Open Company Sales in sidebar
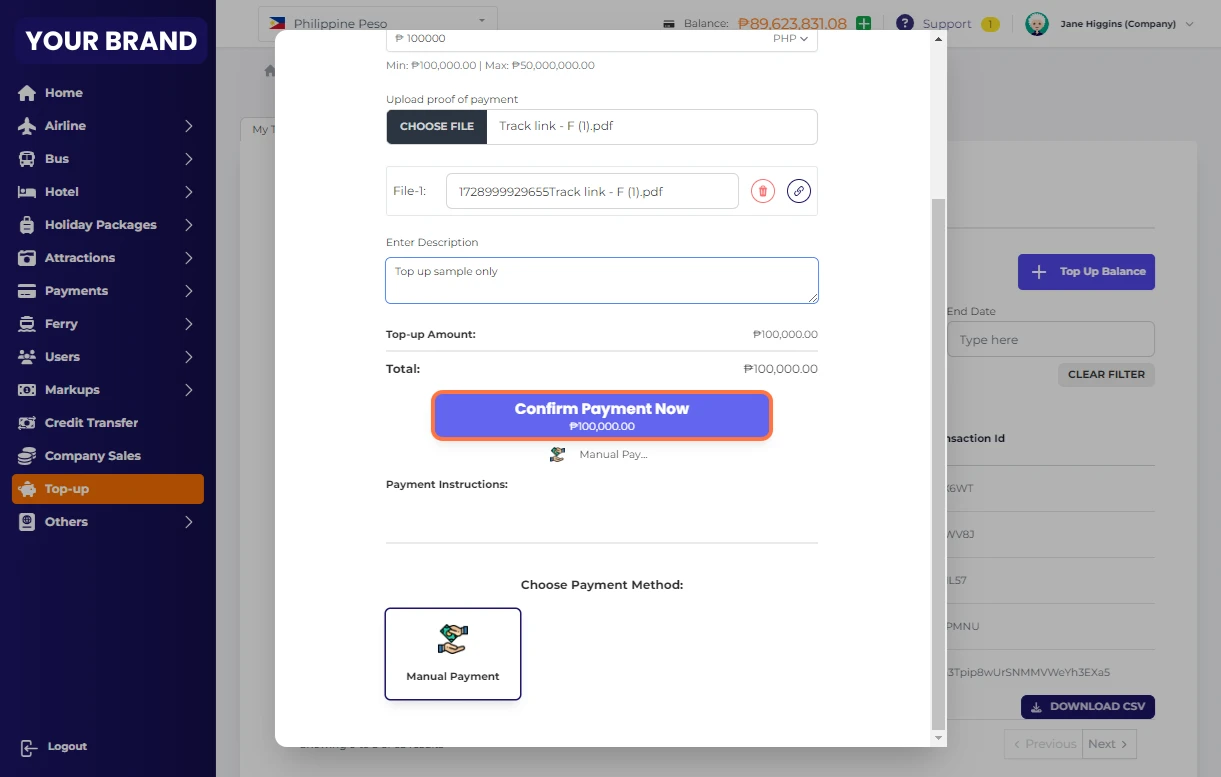Viewport: 1221px width, 777px height. coord(92,456)
